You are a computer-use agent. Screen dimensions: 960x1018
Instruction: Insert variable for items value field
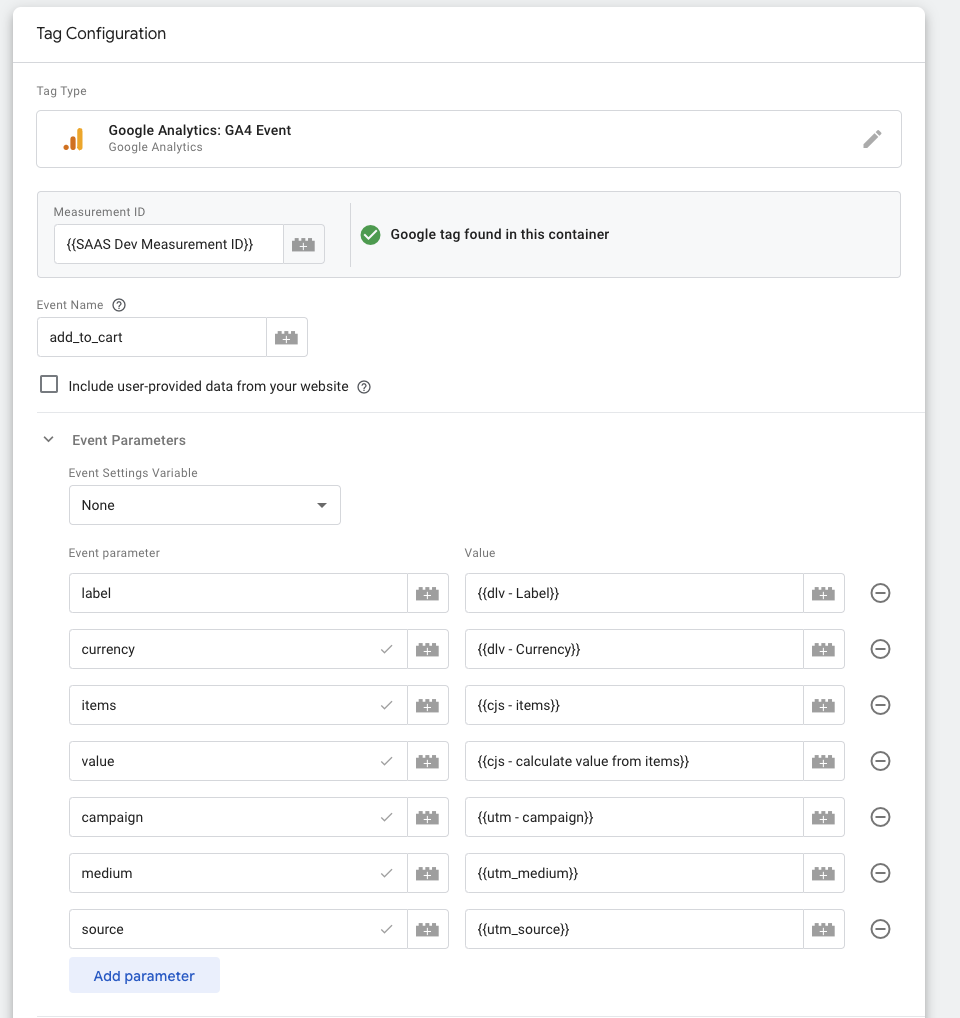[823, 705]
